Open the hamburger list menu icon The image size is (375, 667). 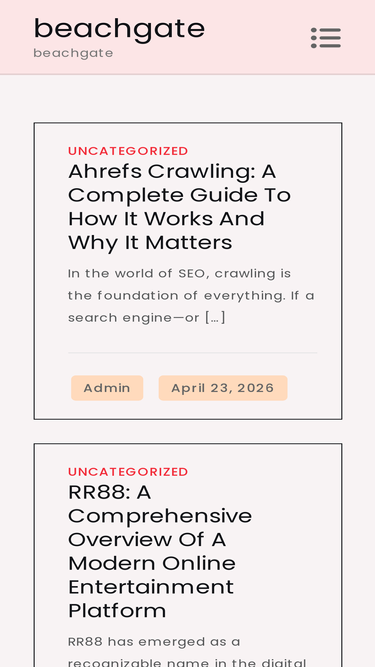[x=326, y=38]
